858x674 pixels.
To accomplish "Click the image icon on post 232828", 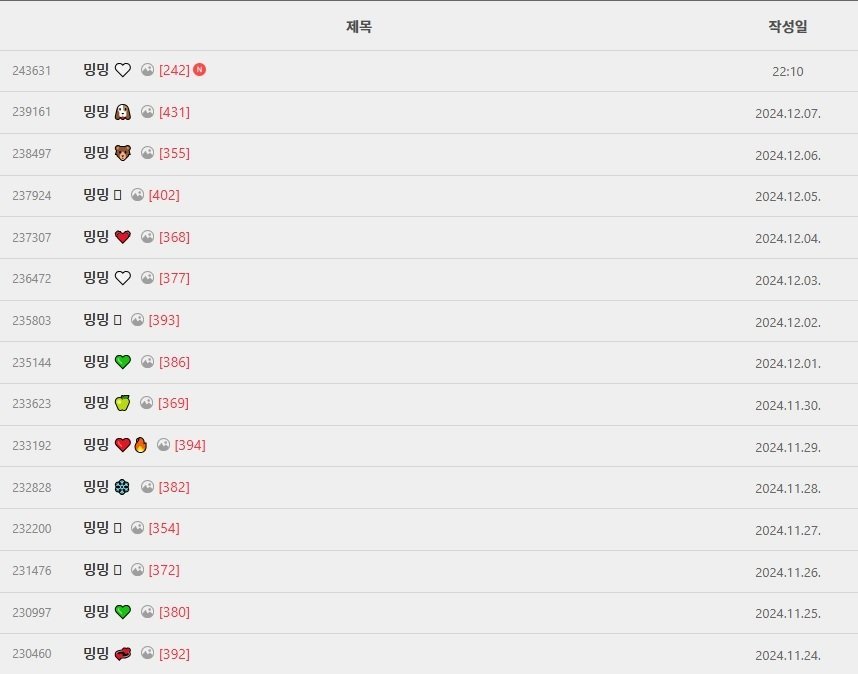I will coord(147,486).
